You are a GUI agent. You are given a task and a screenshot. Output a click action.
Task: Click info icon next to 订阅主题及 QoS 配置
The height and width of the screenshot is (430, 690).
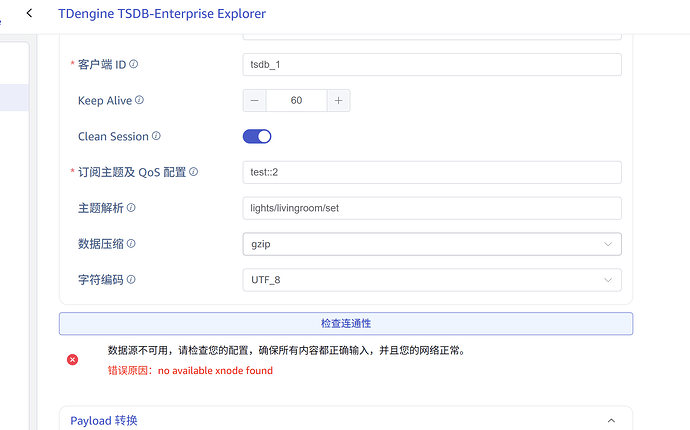pyautogui.click(x=194, y=172)
